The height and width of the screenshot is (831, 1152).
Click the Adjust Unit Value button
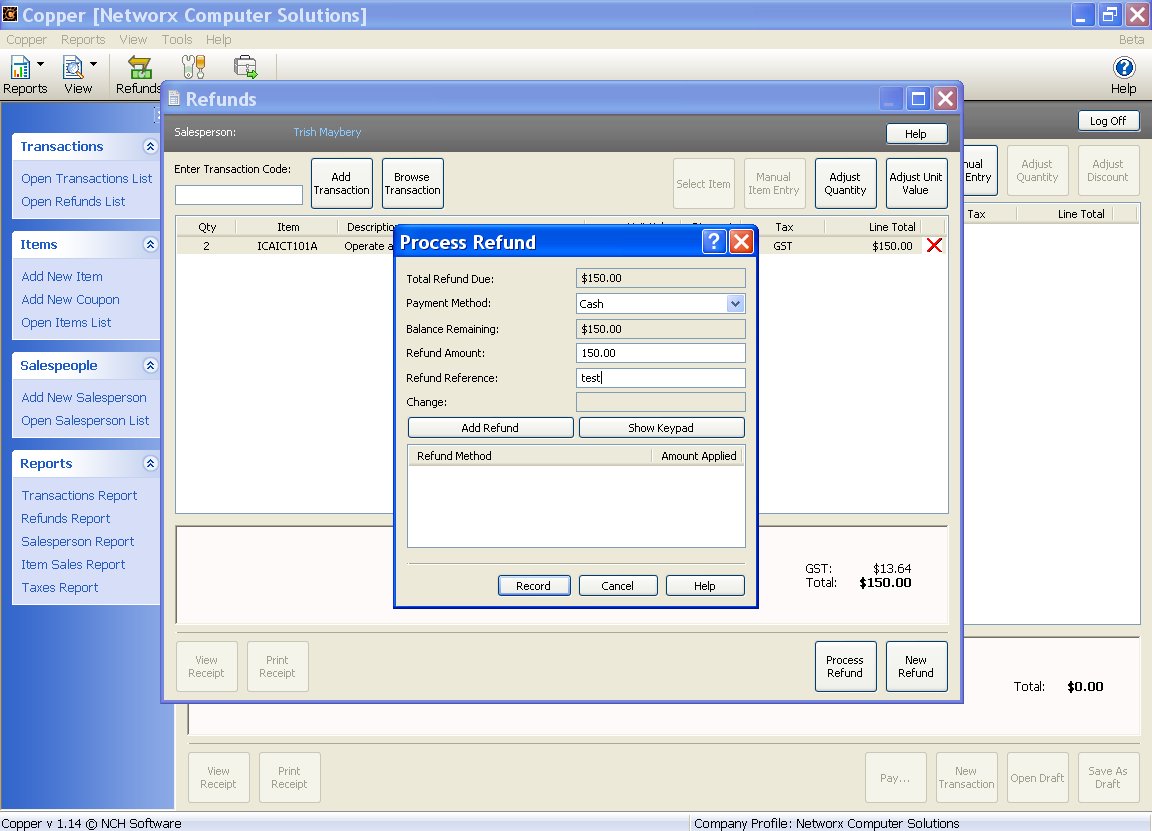point(915,184)
